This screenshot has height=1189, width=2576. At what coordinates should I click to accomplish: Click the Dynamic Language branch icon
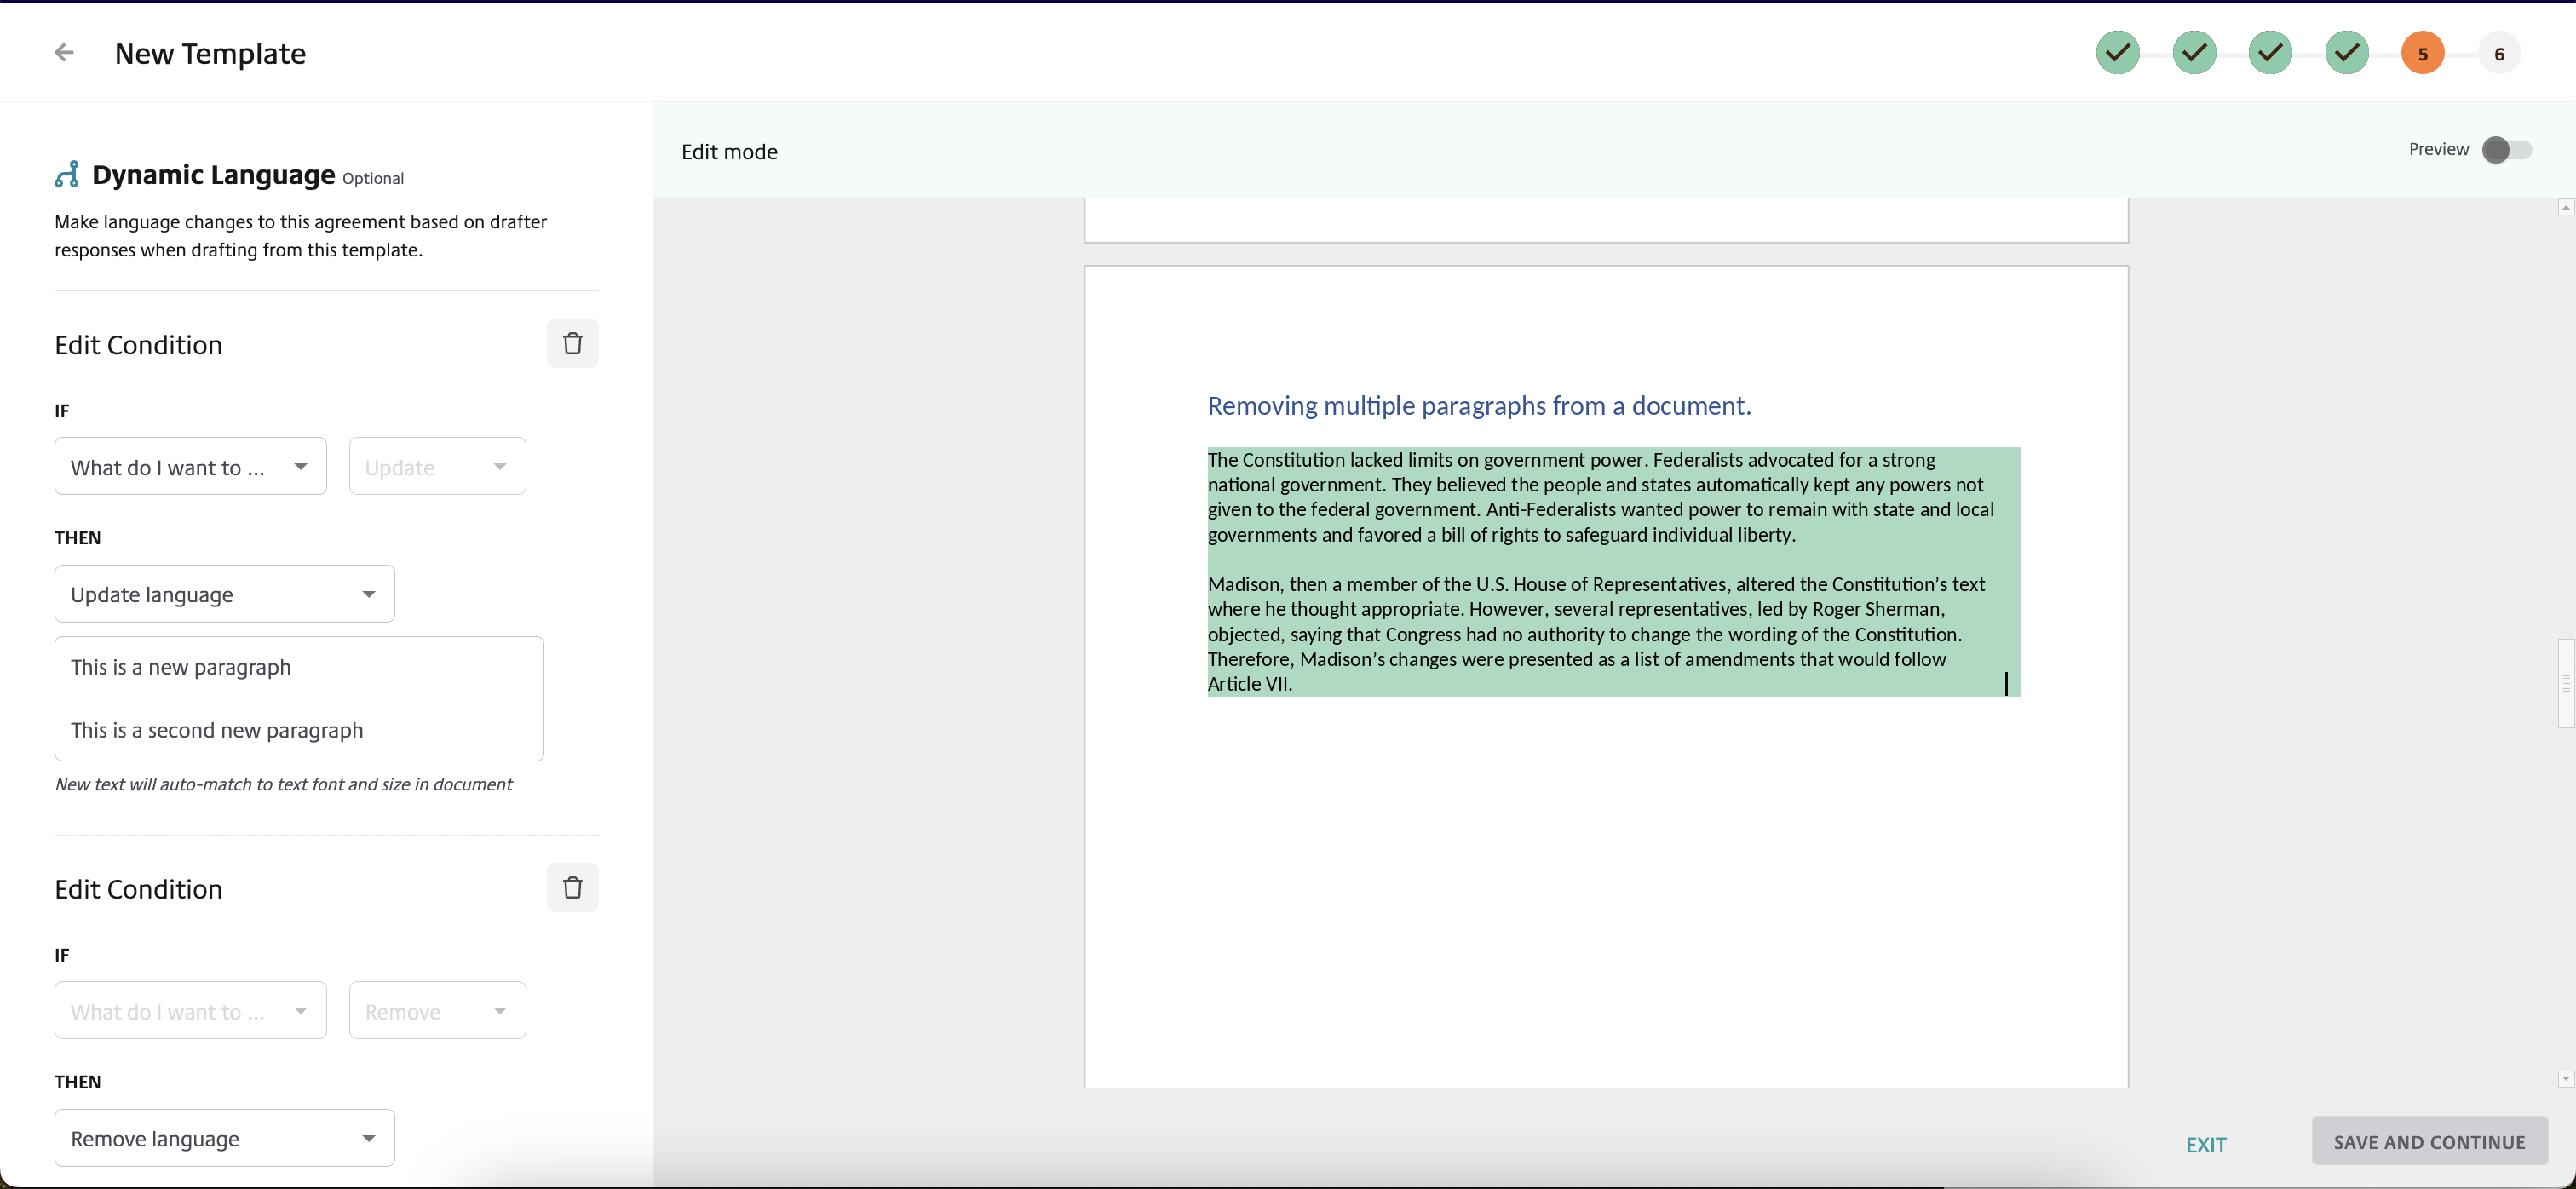click(67, 174)
